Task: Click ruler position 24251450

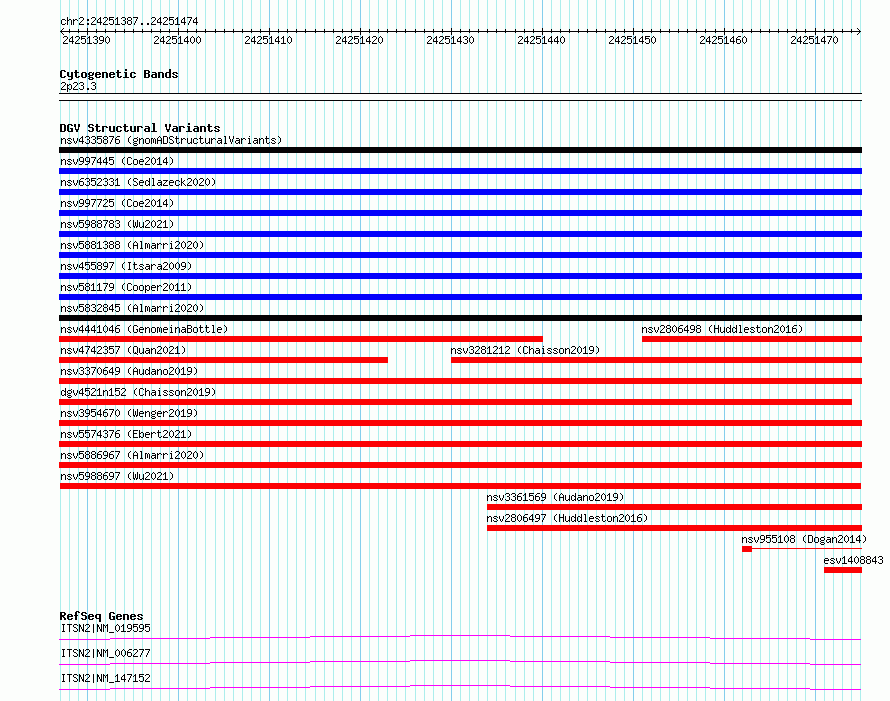Action: pyautogui.click(x=632, y=40)
